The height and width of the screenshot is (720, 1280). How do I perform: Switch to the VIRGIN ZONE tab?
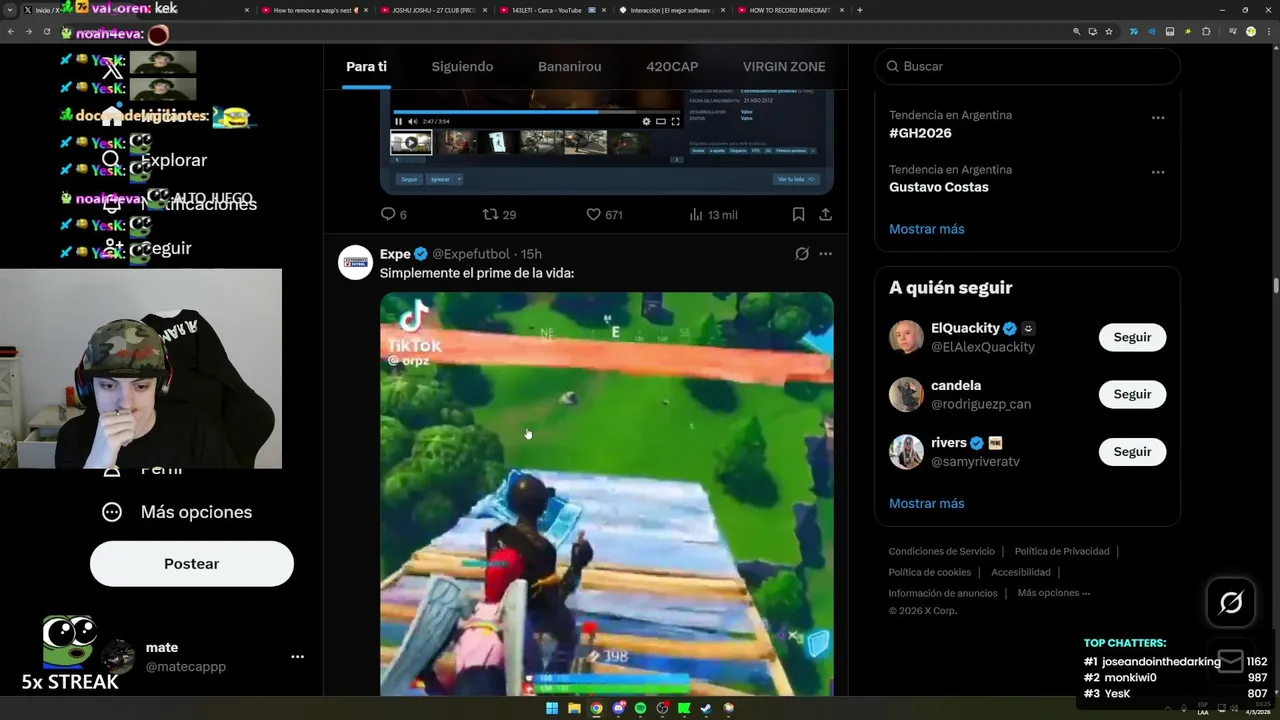pyautogui.click(x=784, y=67)
